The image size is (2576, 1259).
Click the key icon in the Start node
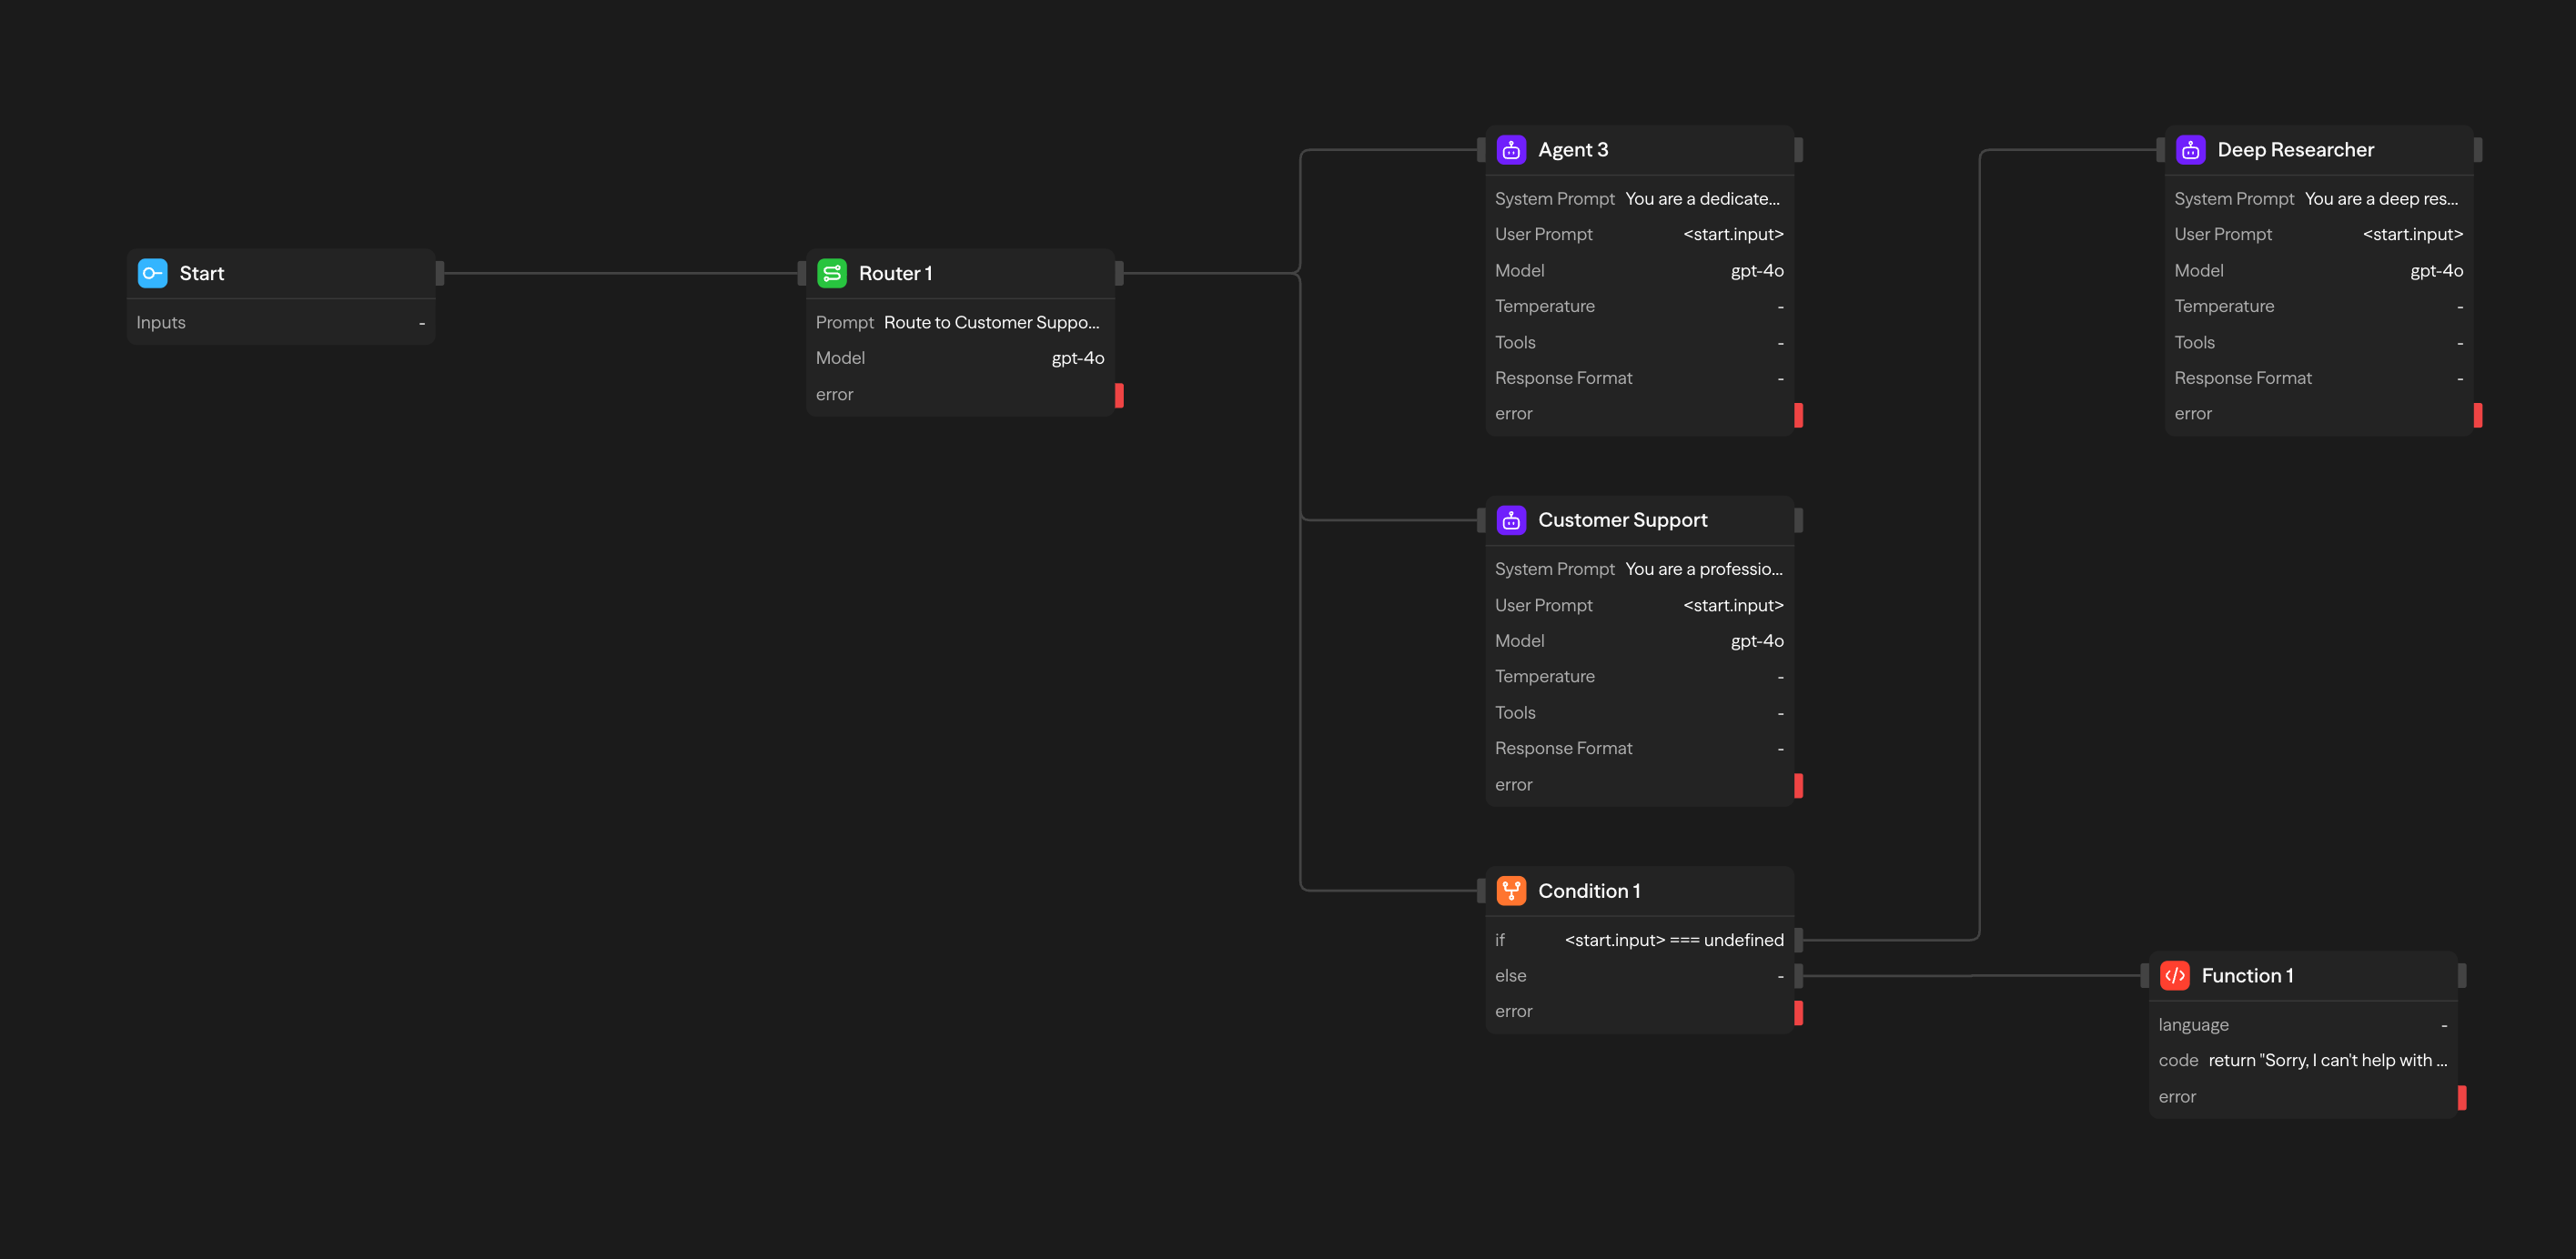pyautogui.click(x=152, y=272)
